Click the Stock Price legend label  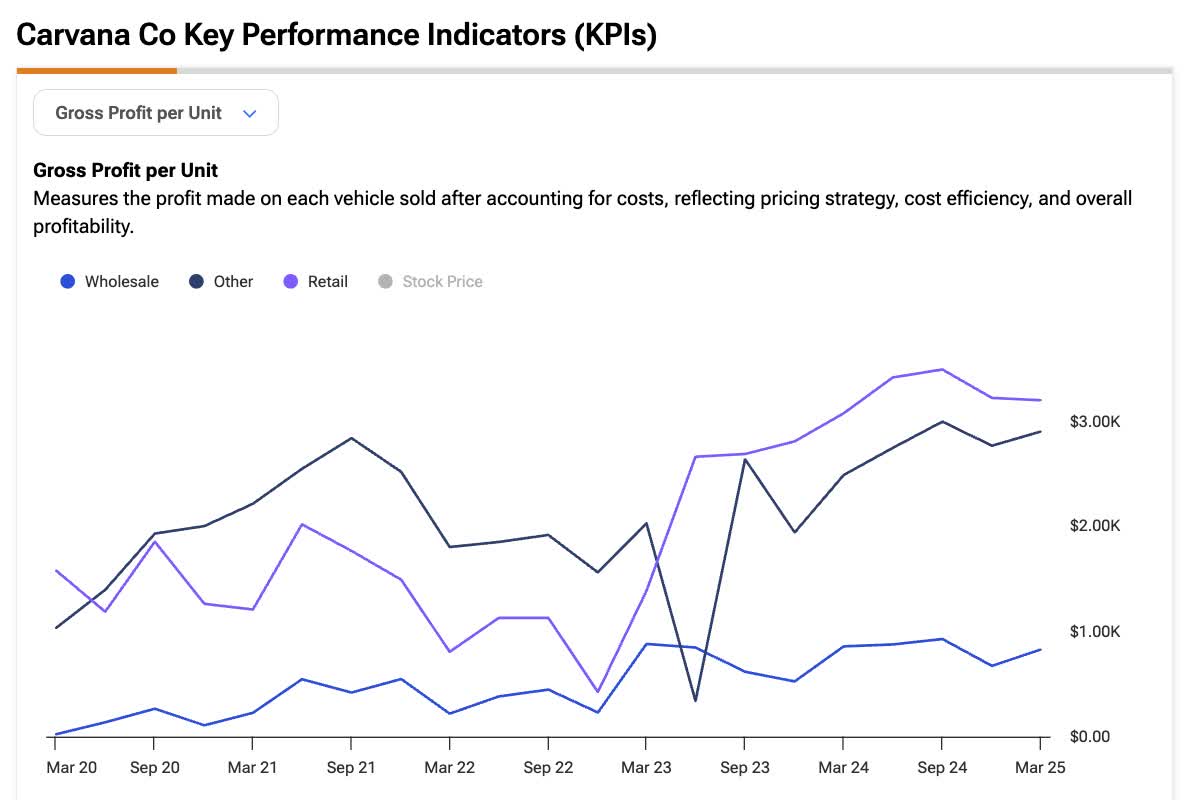[x=444, y=281]
